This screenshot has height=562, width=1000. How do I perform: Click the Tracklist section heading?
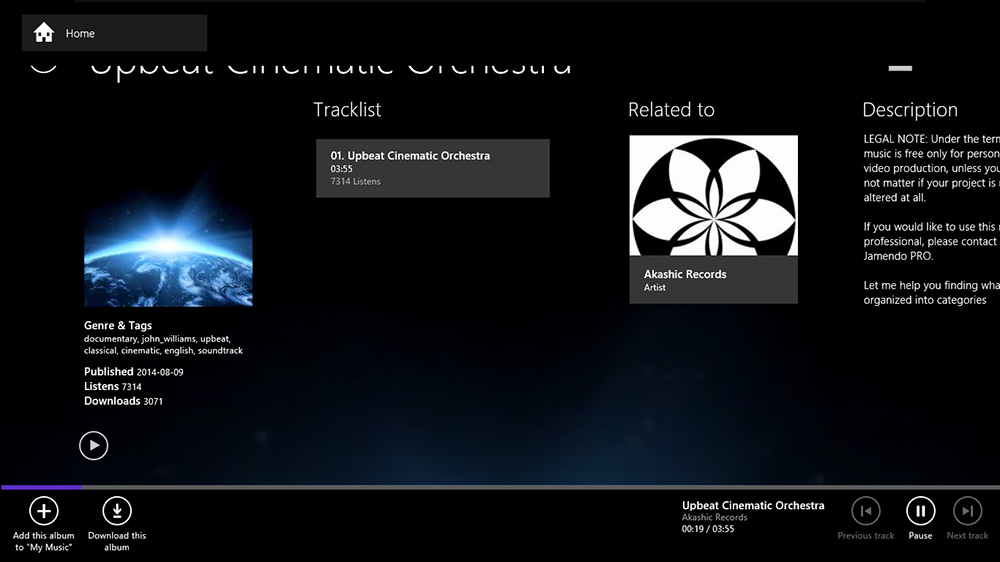coord(347,110)
